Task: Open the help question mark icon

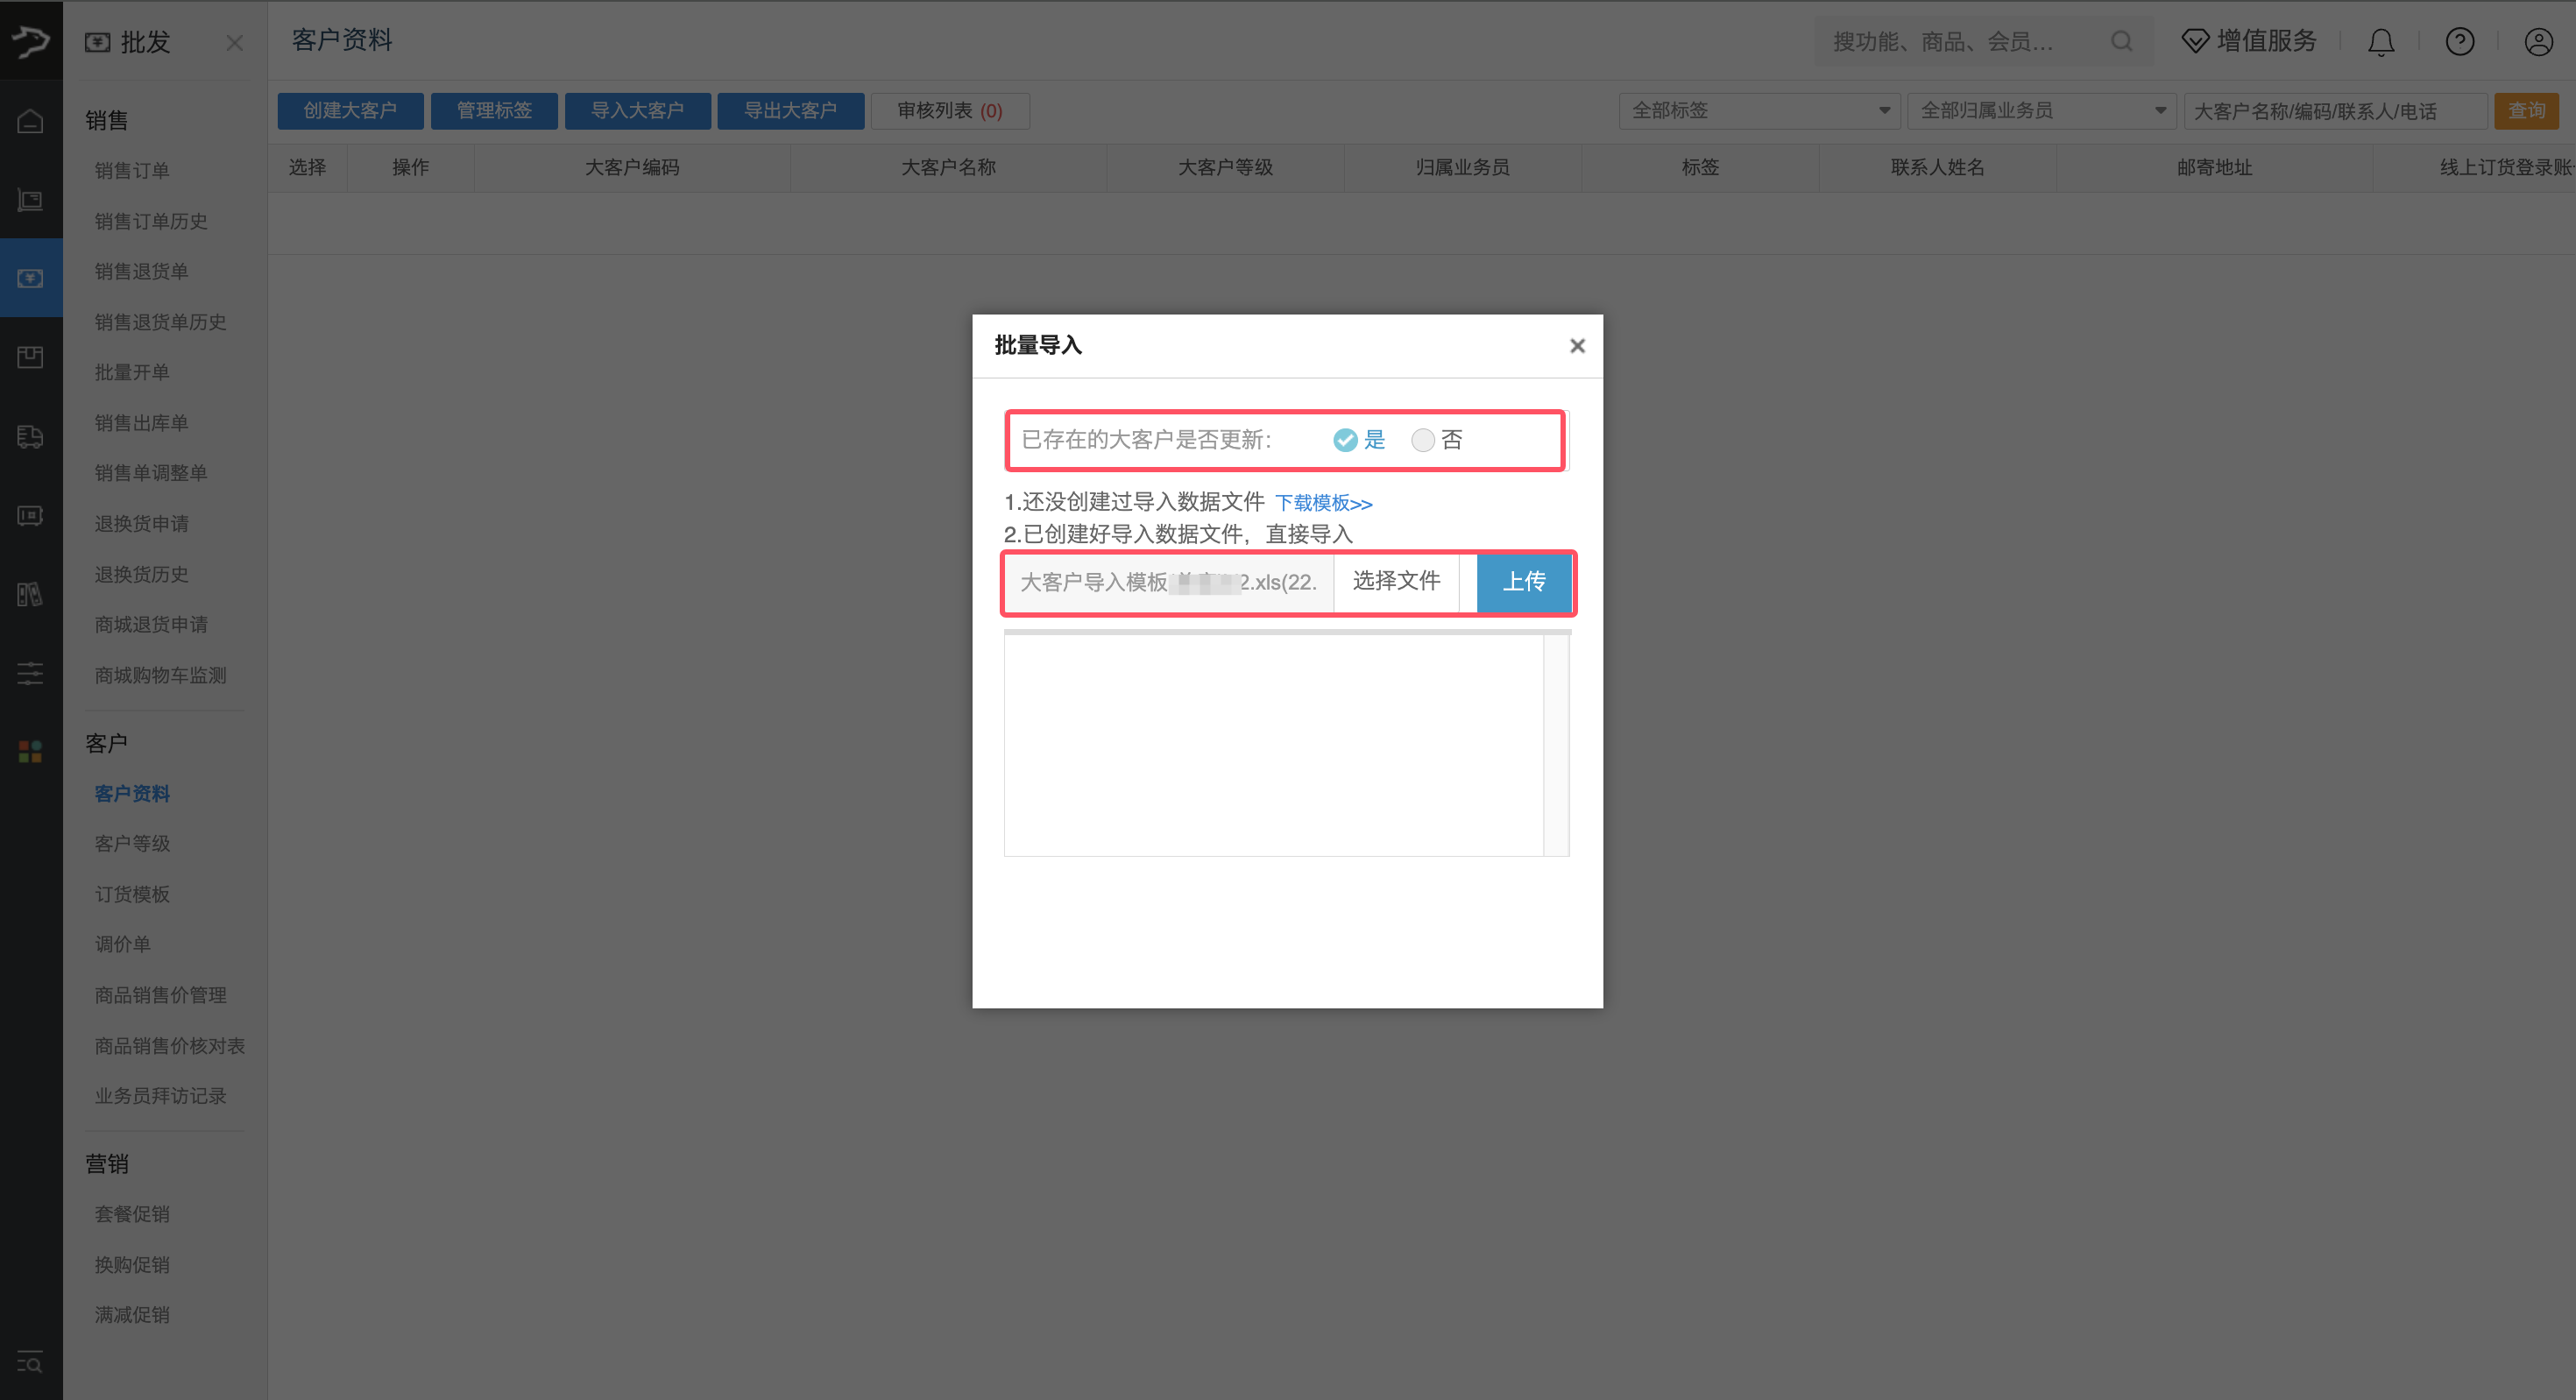Action: (2459, 42)
